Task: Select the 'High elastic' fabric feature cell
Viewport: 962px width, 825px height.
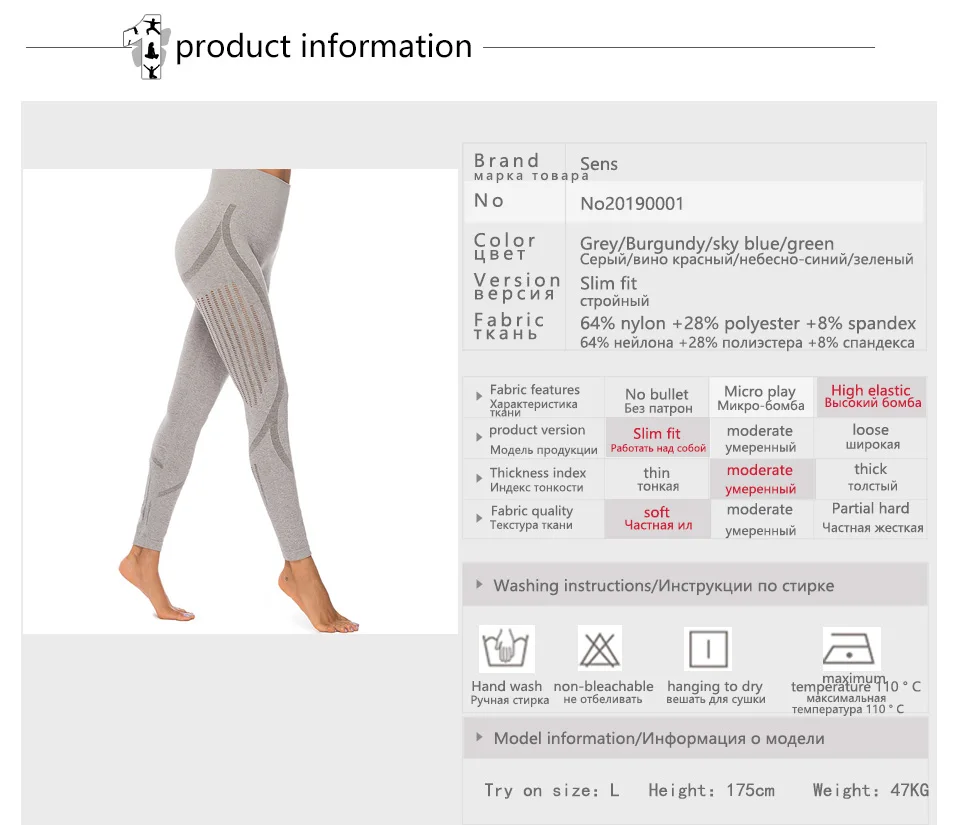Action: coord(871,396)
